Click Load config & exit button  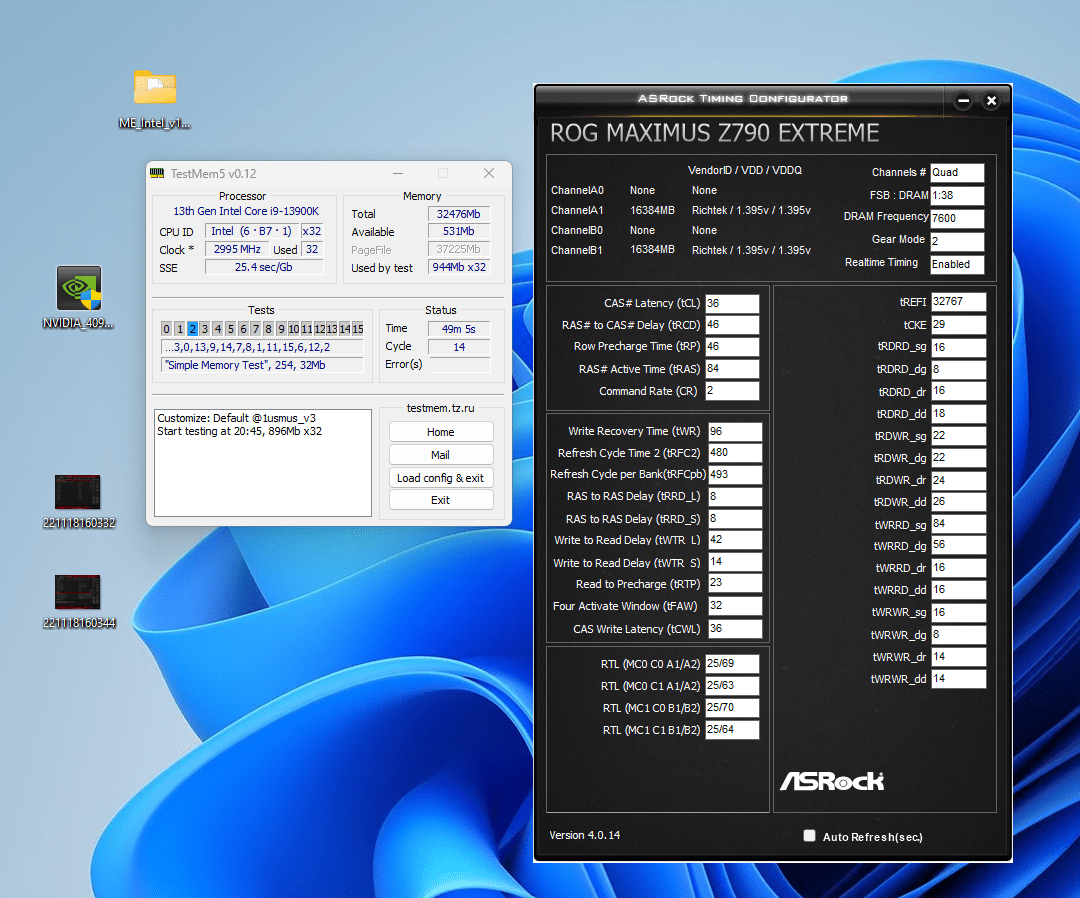pos(441,477)
